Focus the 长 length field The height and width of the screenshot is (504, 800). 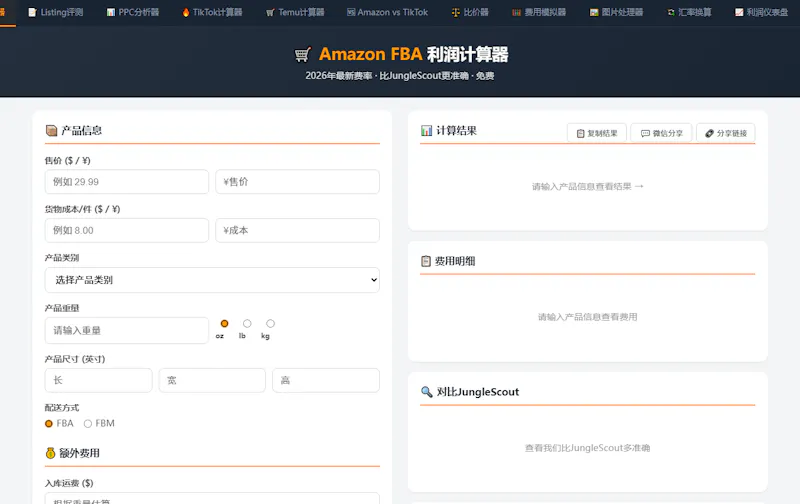(x=98, y=380)
